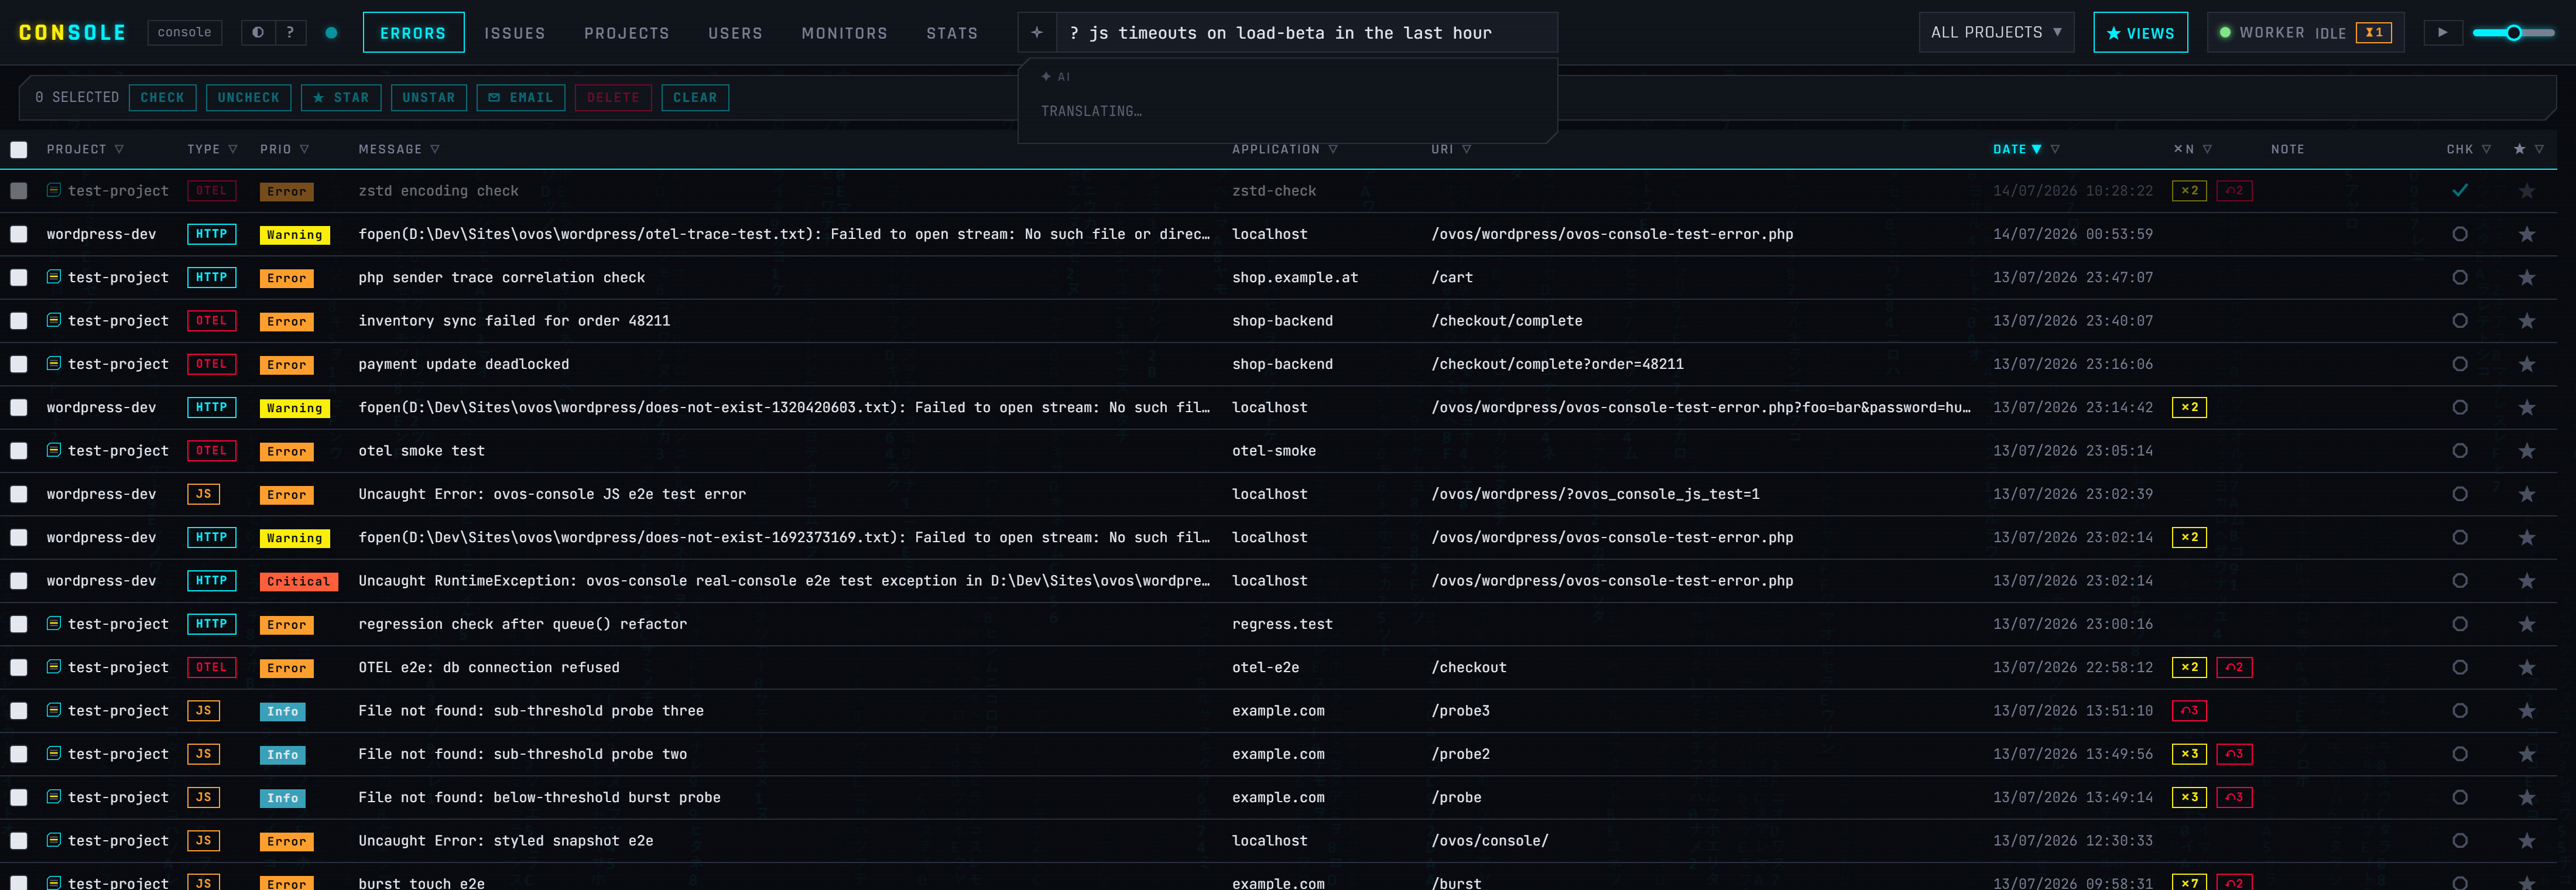Screen dimensions: 2576x890
Task: Click the red DELETE button
Action: [x=613, y=97]
